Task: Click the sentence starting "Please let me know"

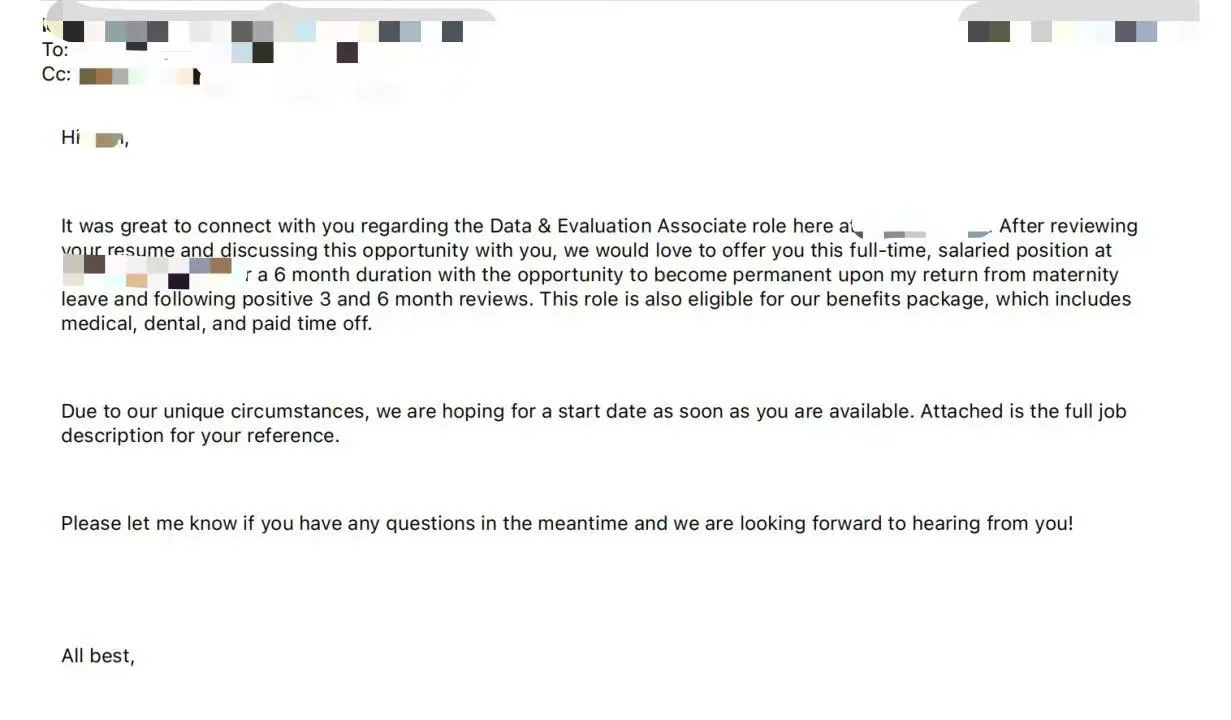Action: tap(567, 523)
